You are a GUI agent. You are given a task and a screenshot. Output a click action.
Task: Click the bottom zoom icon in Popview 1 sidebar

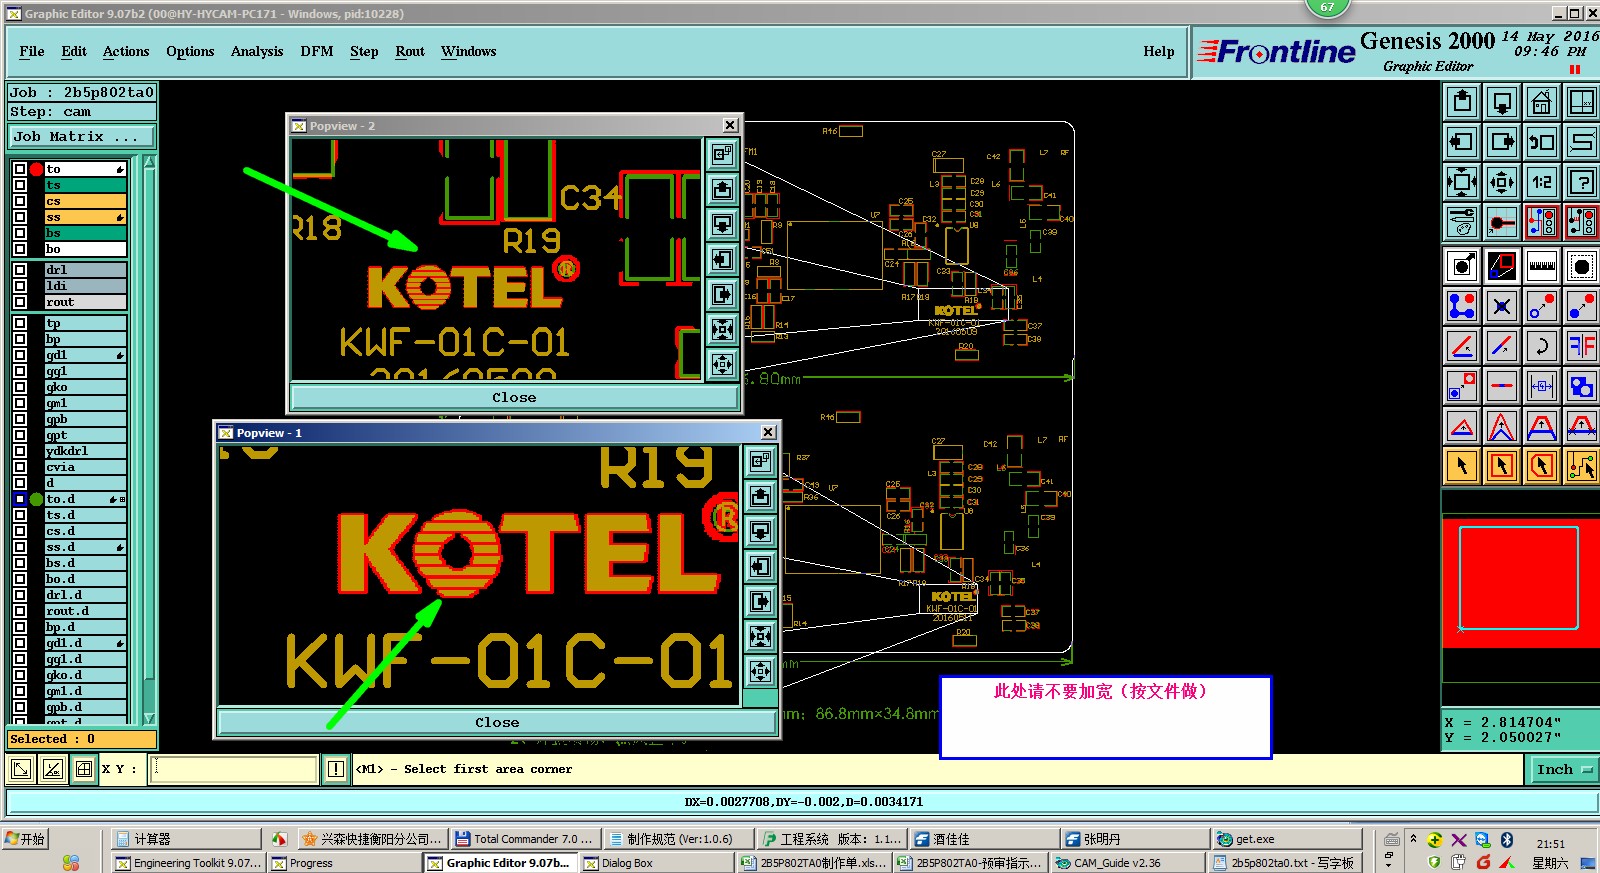click(x=760, y=671)
